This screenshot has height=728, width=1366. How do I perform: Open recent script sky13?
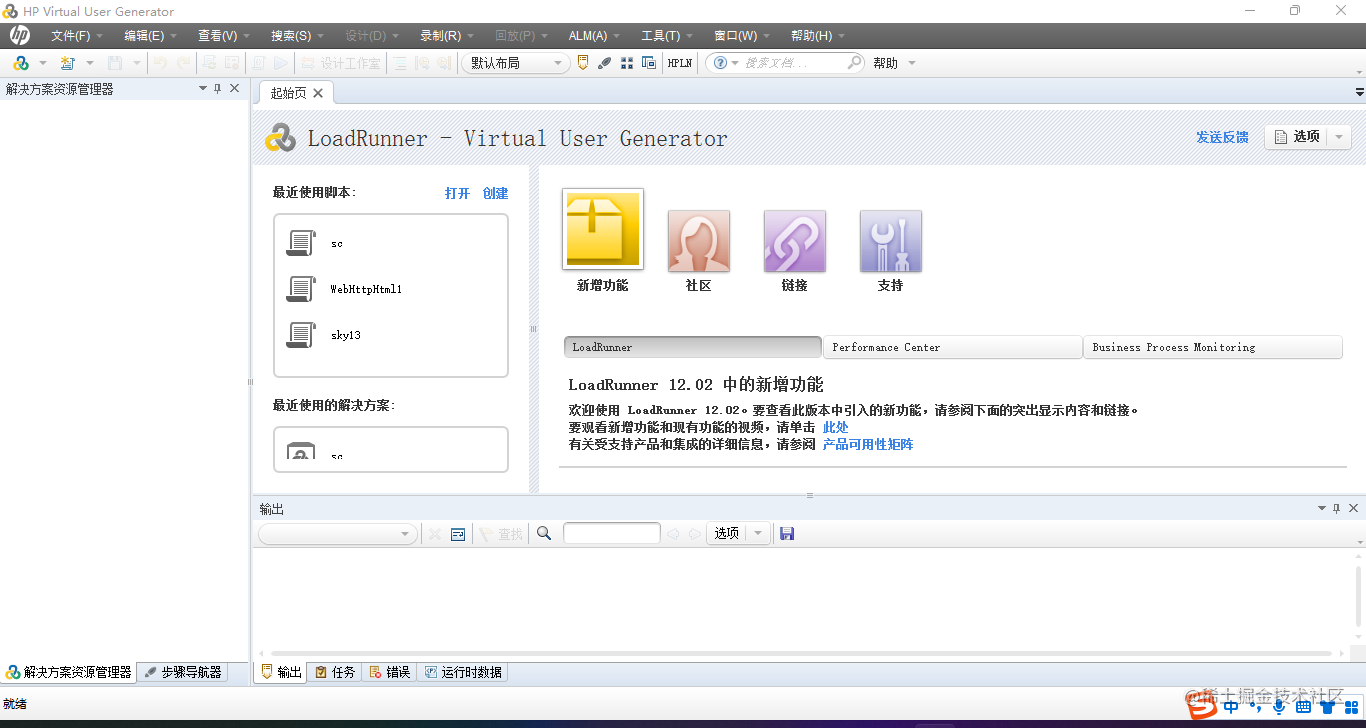click(345, 334)
